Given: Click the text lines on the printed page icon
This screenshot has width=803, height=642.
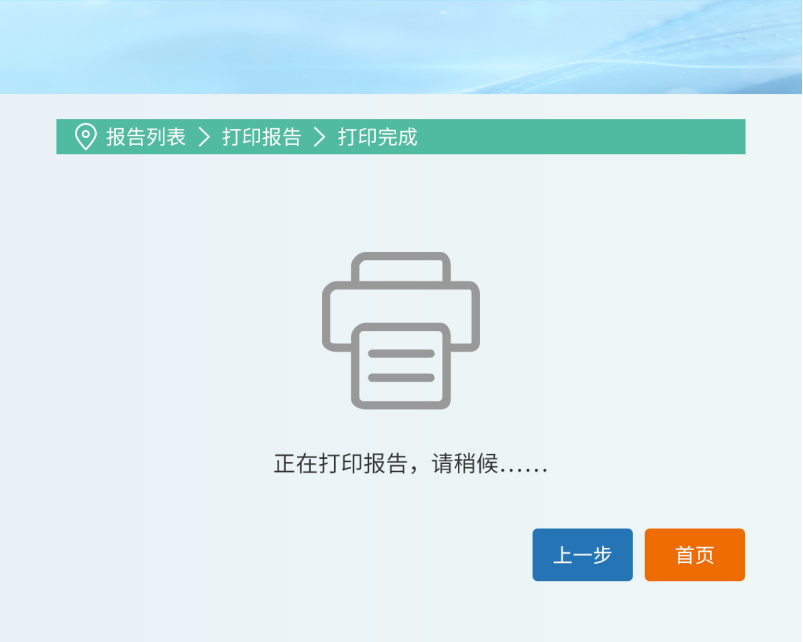Looking at the screenshot, I should pos(401,366).
